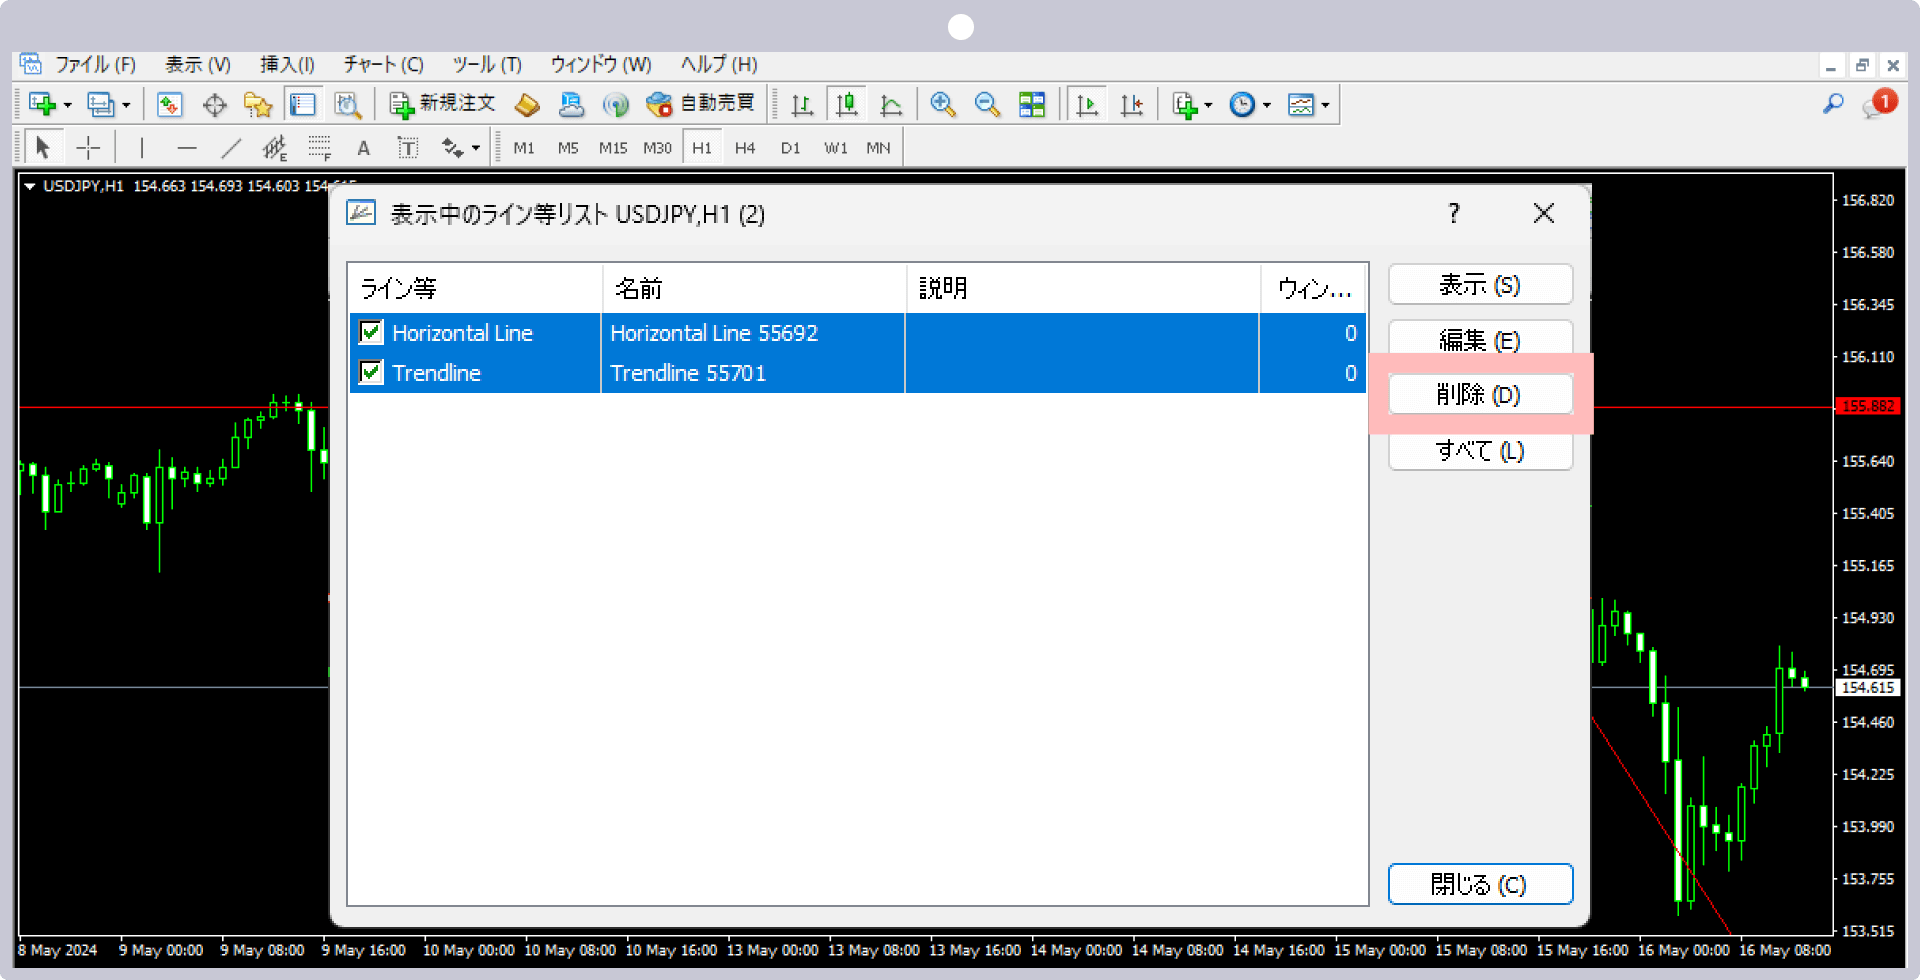Select the trendline drawing tool
This screenshot has height=980, width=1920.
pos(231,148)
